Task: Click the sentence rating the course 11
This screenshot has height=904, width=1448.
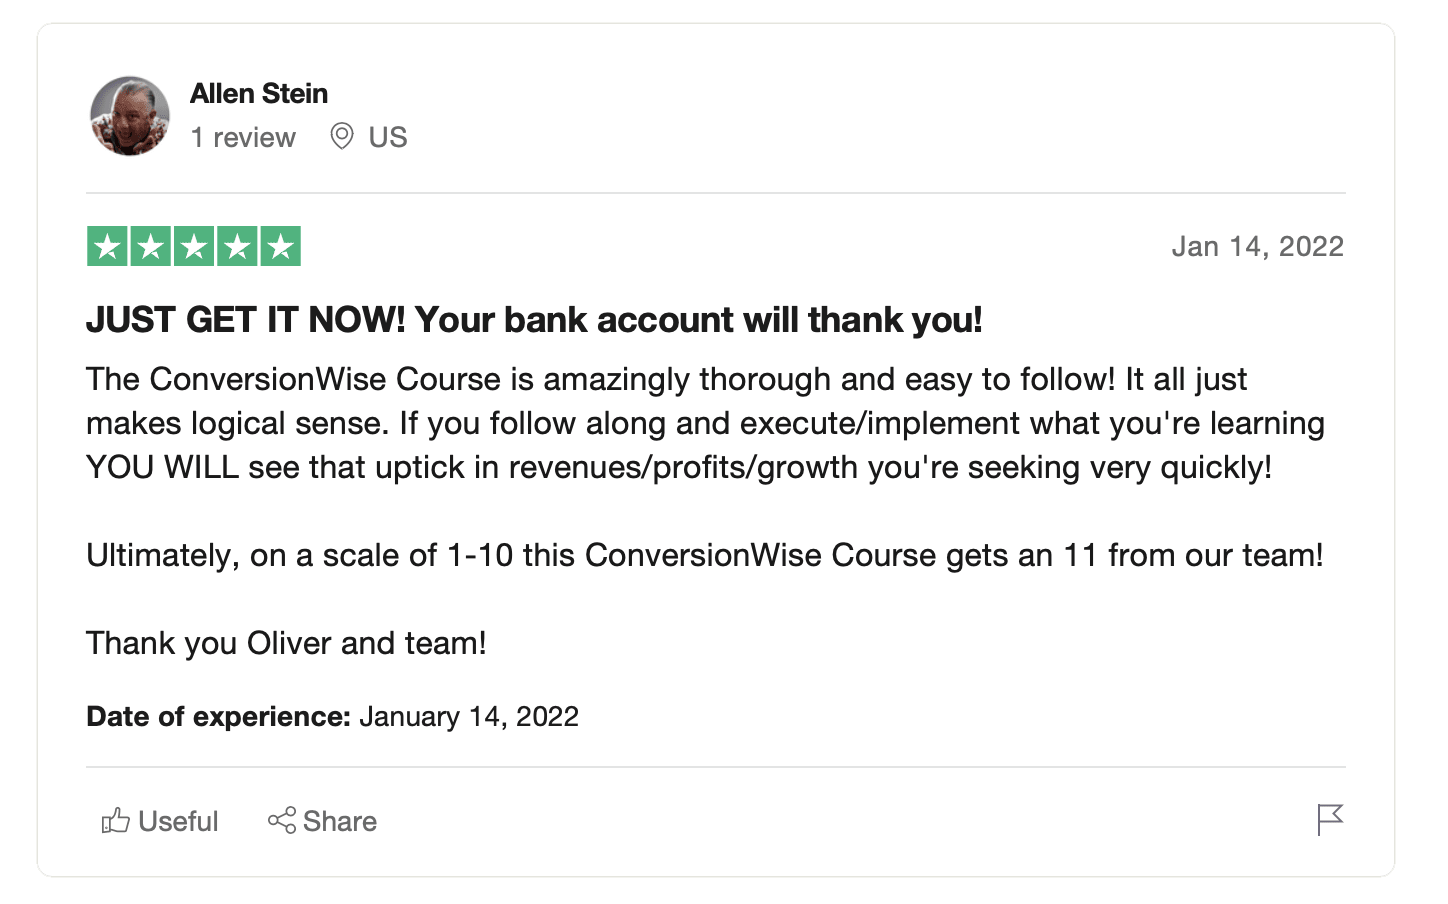Action: point(704,555)
